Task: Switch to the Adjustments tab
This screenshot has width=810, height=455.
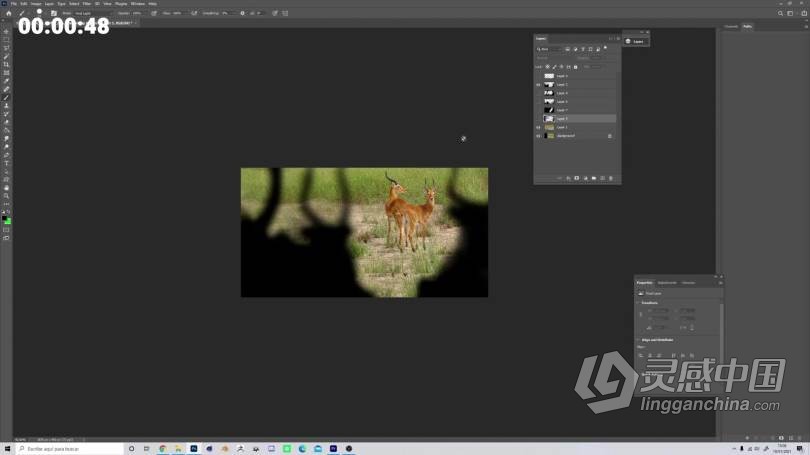Action: pyautogui.click(x=667, y=283)
